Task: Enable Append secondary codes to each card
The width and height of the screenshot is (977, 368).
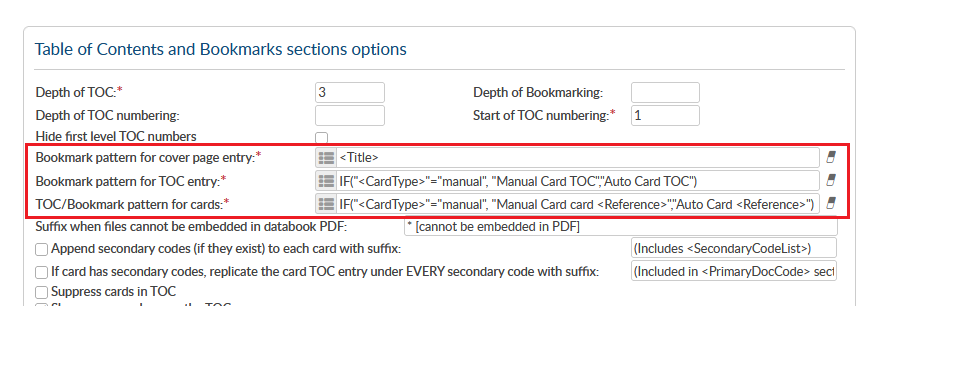Action: [x=41, y=250]
